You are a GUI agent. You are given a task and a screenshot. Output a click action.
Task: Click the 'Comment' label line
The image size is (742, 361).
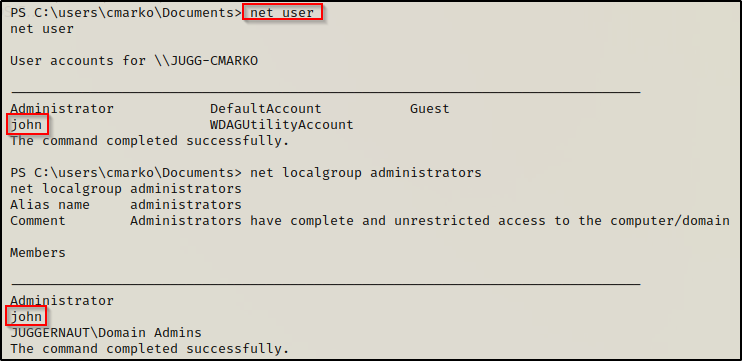coord(370,221)
